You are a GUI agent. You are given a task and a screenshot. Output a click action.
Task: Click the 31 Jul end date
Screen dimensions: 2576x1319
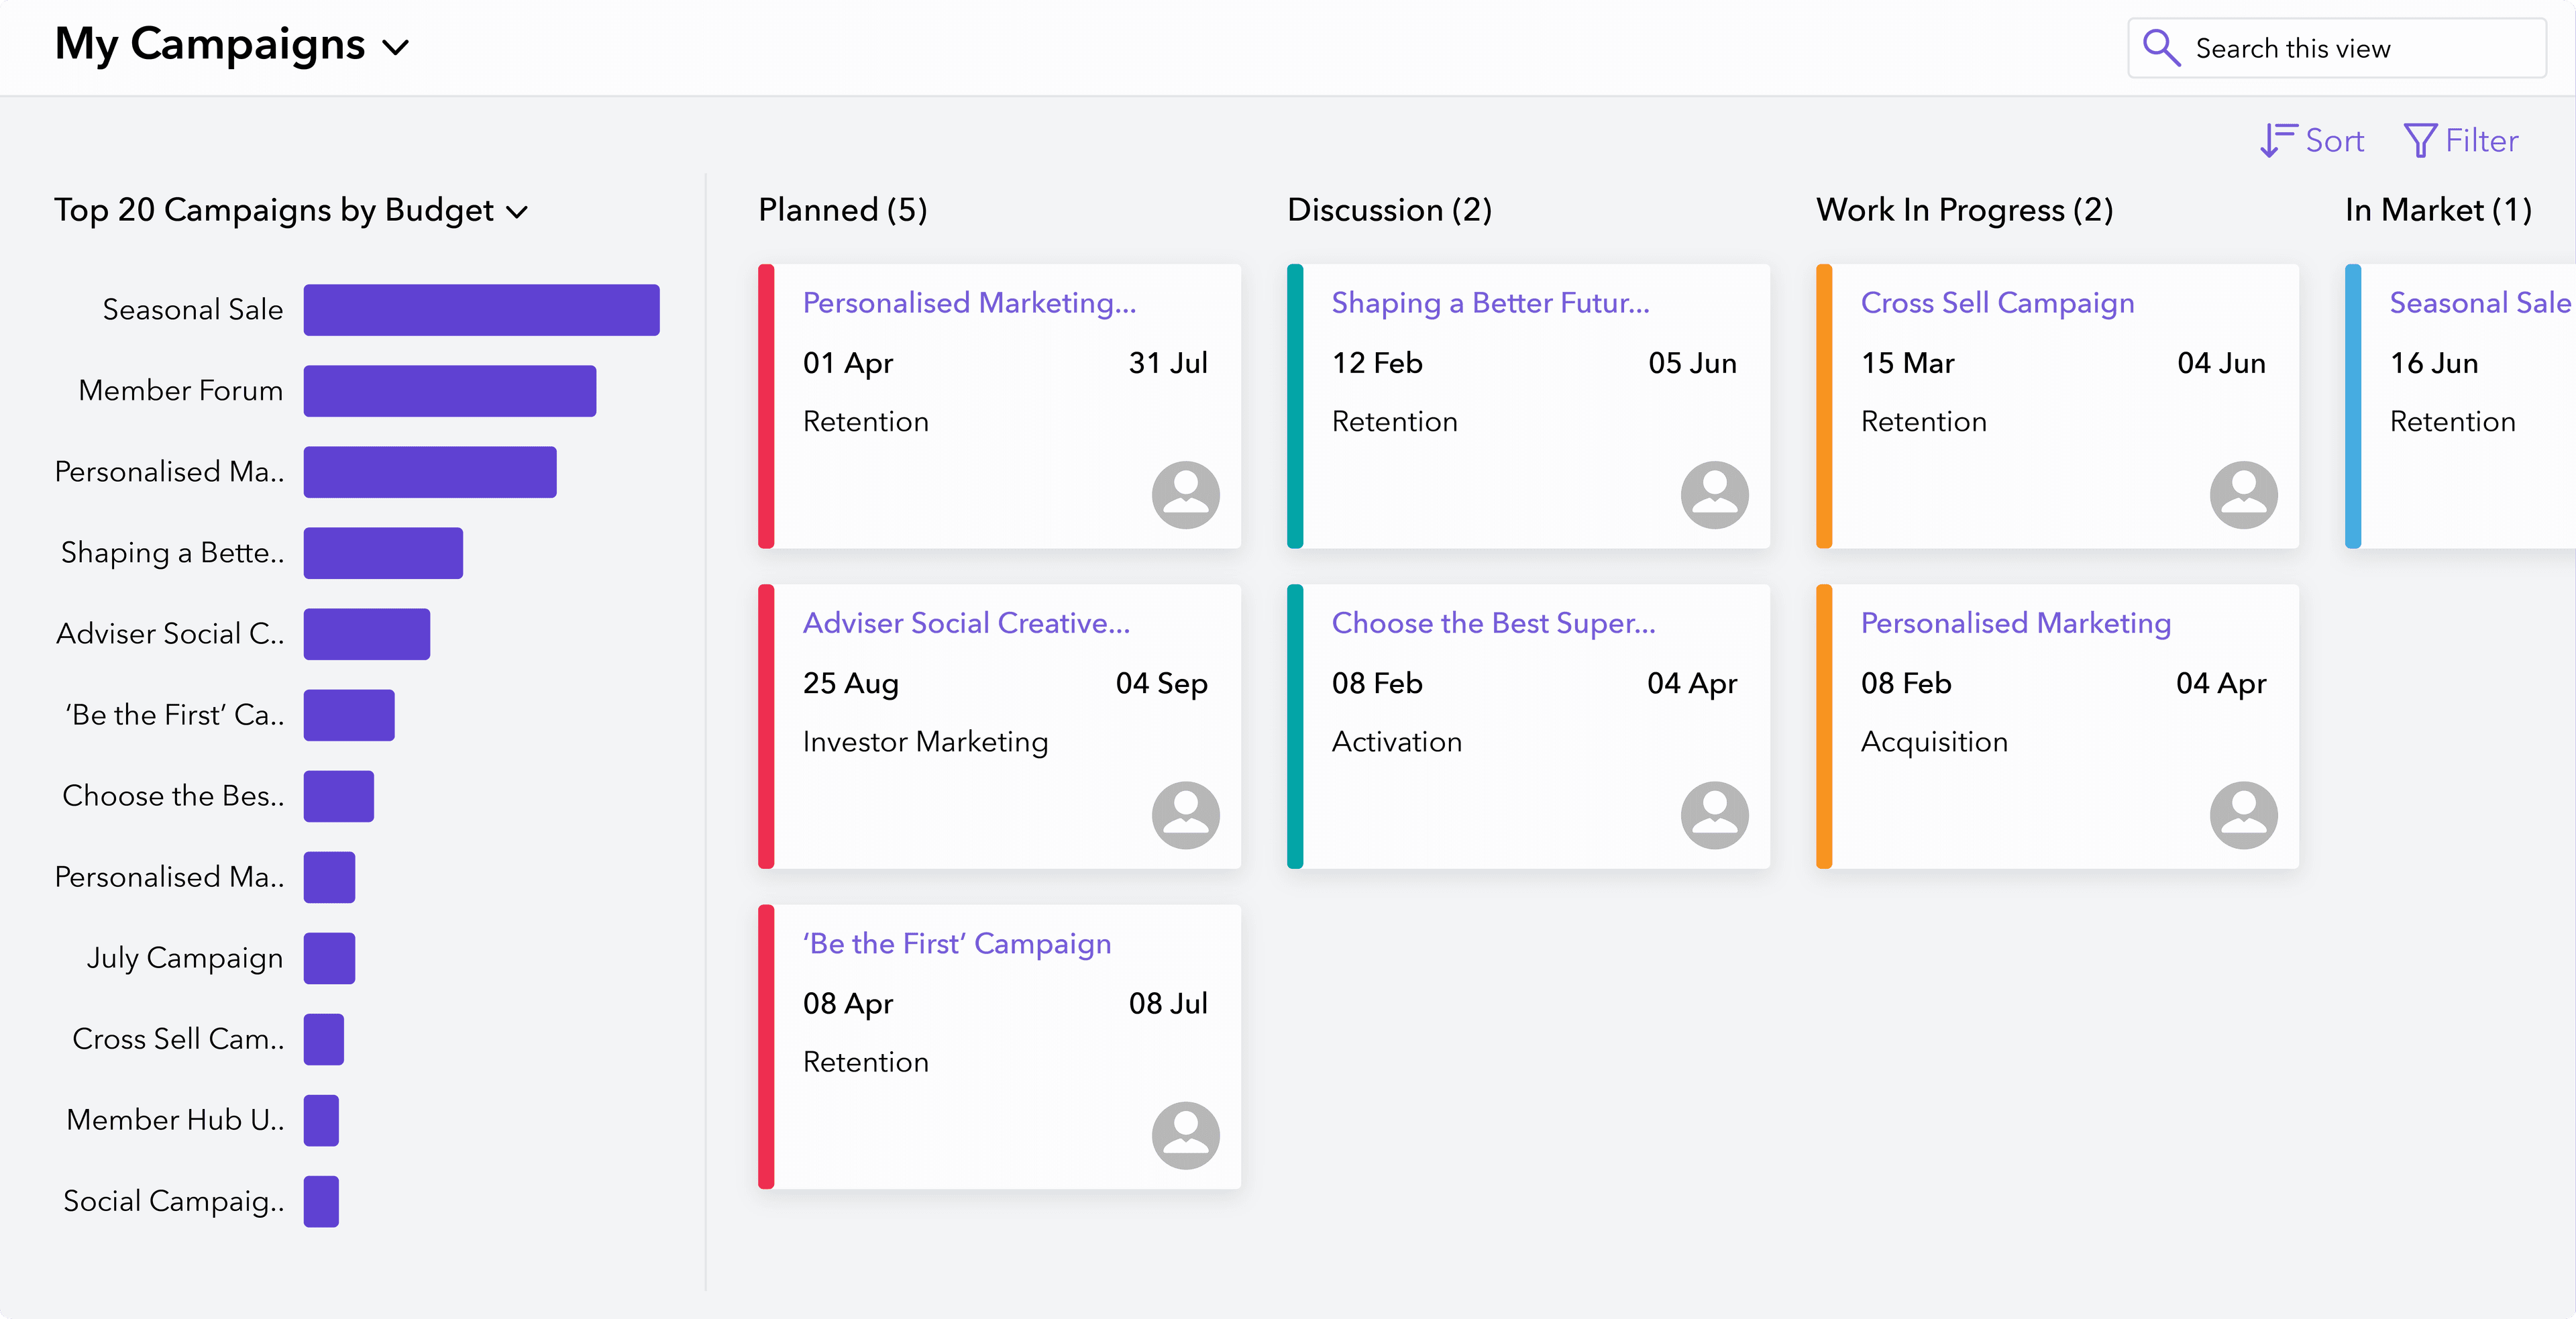[1168, 363]
